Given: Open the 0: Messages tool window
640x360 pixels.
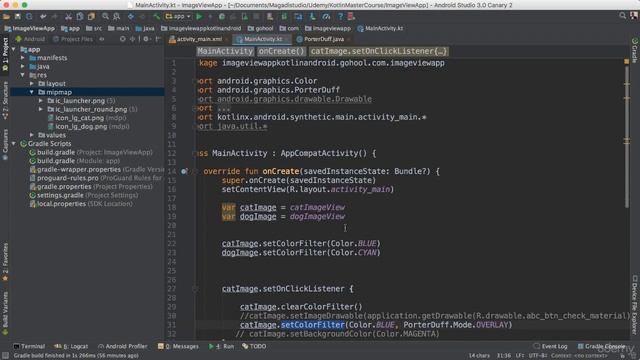Looking at the screenshot, I should pyautogui.click(x=178, y=347).
